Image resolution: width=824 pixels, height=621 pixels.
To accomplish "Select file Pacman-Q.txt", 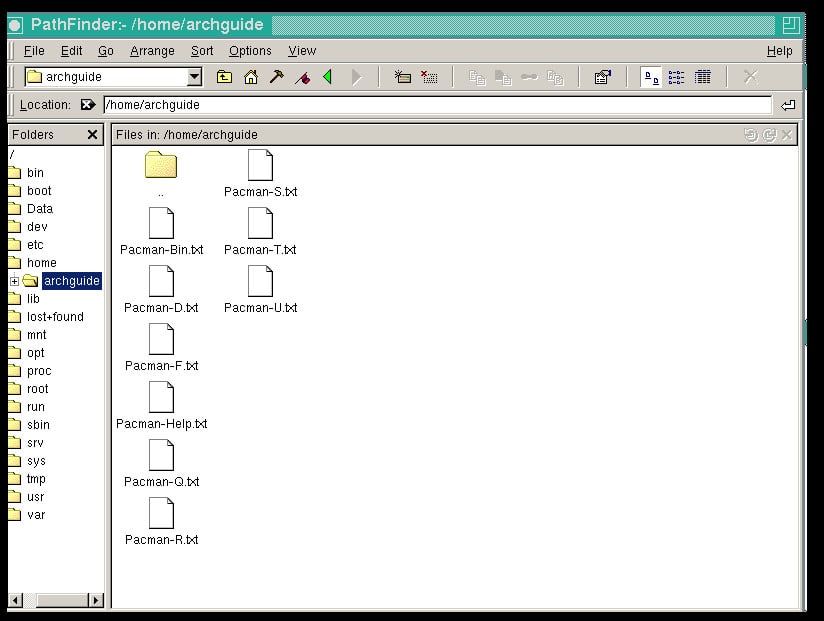I will click(x=161, y=463).
